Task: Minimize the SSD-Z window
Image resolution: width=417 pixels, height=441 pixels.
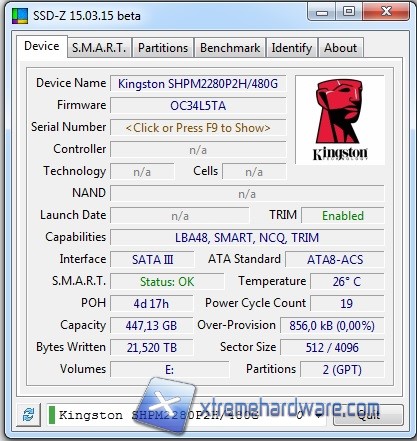Action: 322,12
